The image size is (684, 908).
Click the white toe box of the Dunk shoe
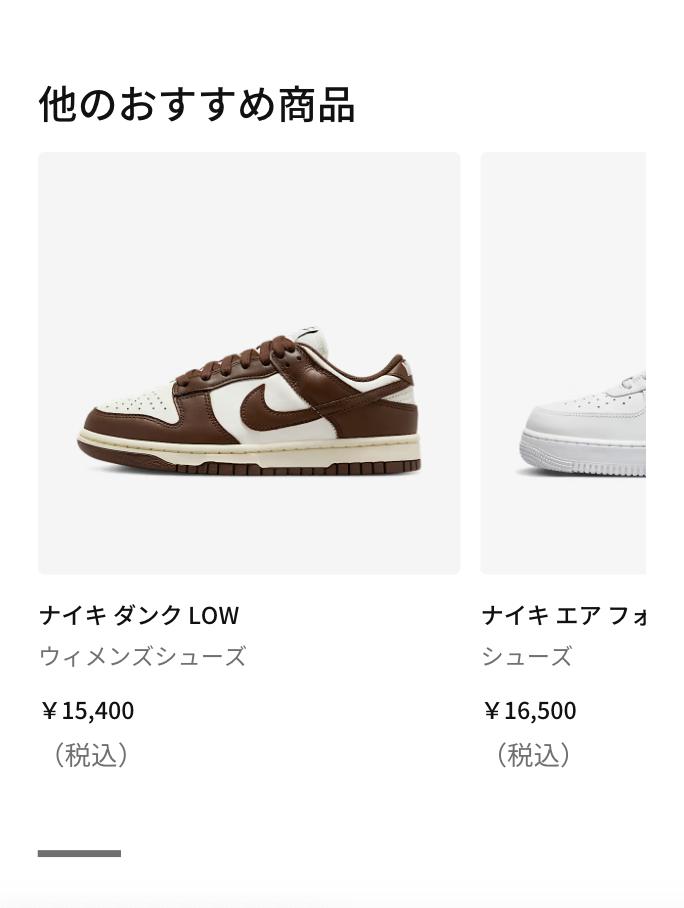click(125, 405)
